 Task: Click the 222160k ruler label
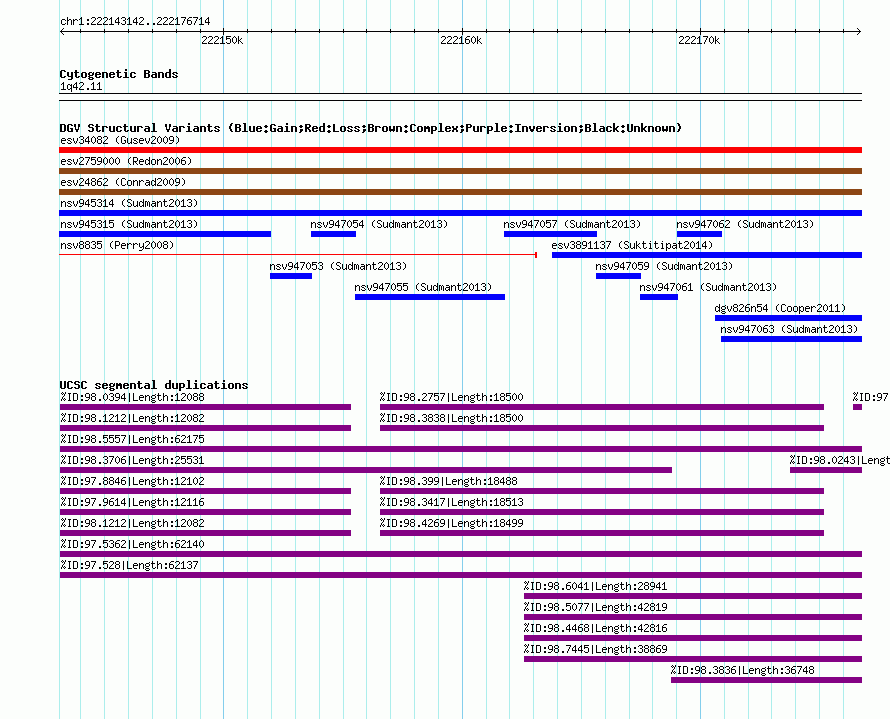pos(461,40)
